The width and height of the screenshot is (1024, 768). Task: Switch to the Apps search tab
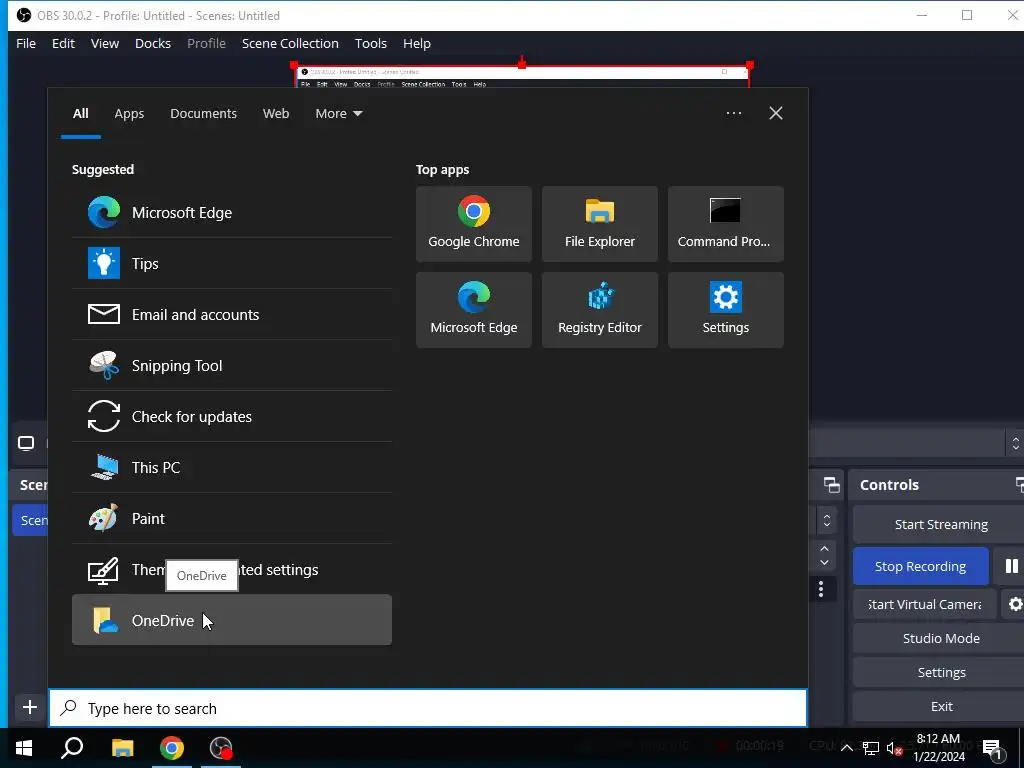129,114
